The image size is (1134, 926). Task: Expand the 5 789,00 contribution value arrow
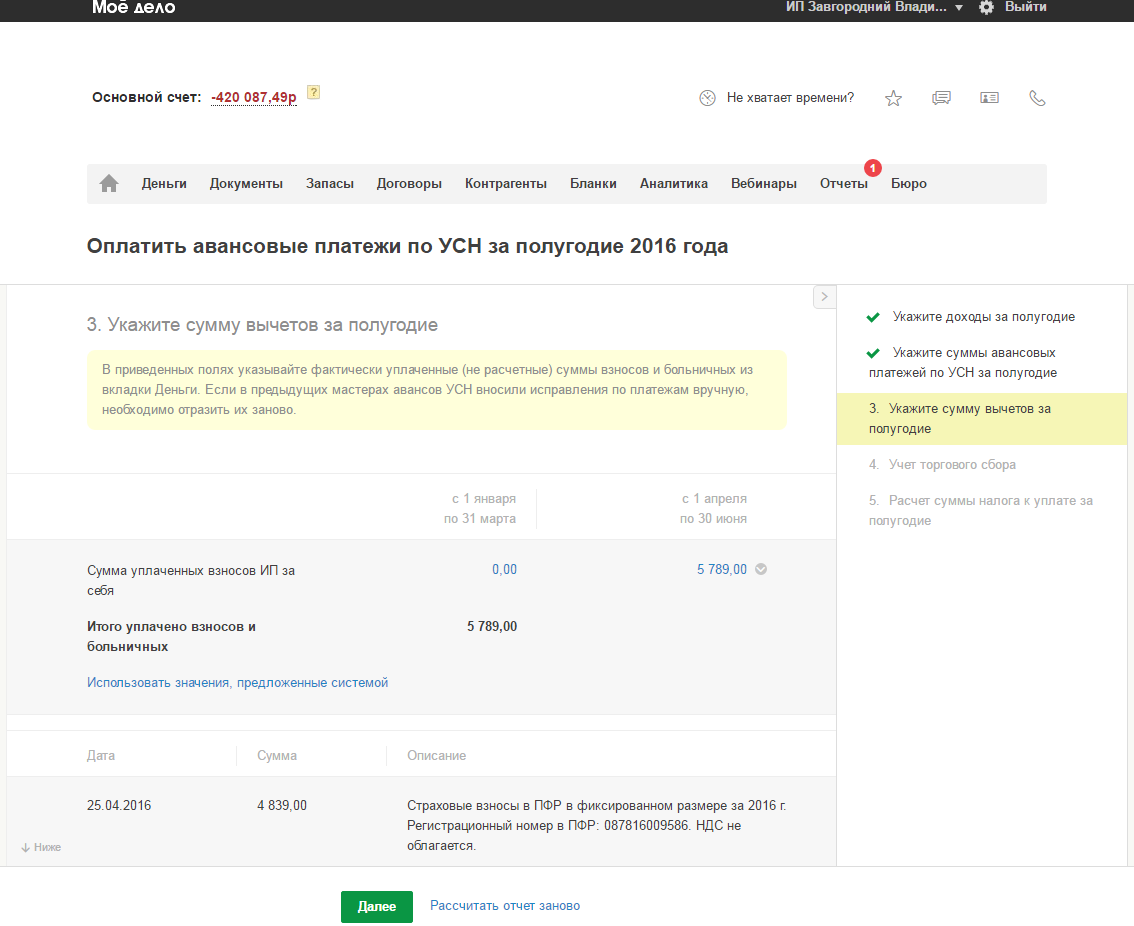[x=761, y=570]
